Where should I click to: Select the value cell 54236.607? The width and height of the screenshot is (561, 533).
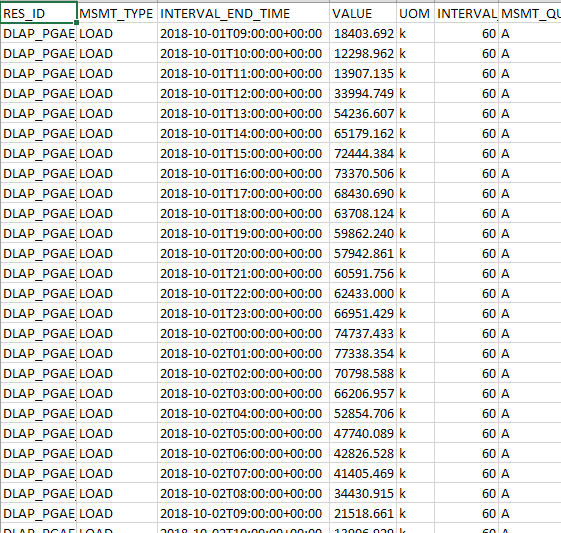(x=363, y=113)
